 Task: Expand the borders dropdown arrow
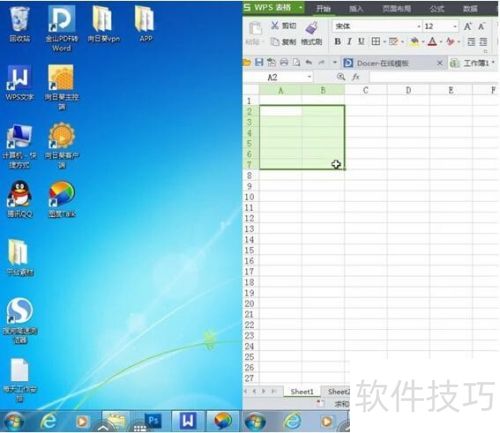384,42
